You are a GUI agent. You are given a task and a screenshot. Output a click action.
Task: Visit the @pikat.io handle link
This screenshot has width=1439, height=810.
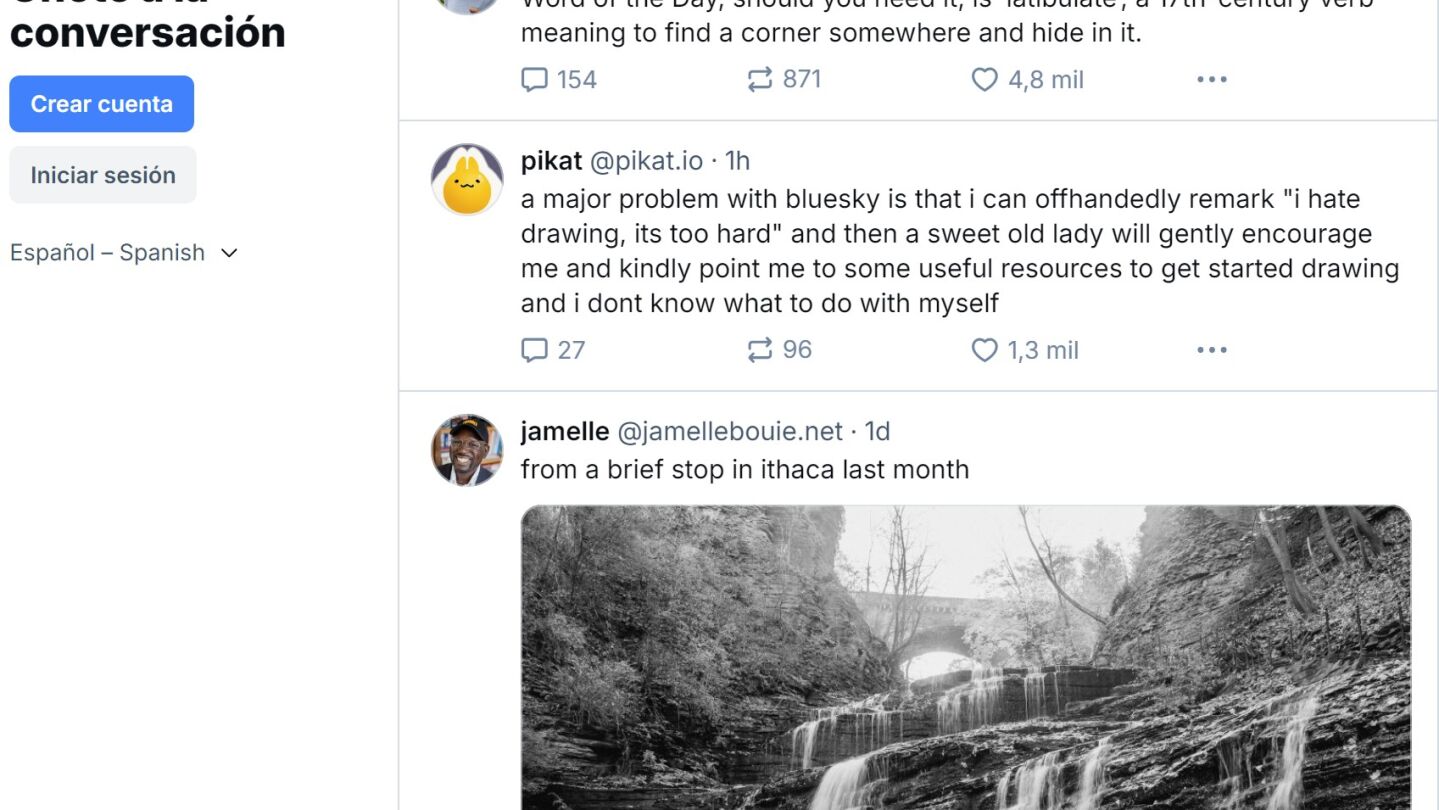pyautogui.click(x=646, y=161)
